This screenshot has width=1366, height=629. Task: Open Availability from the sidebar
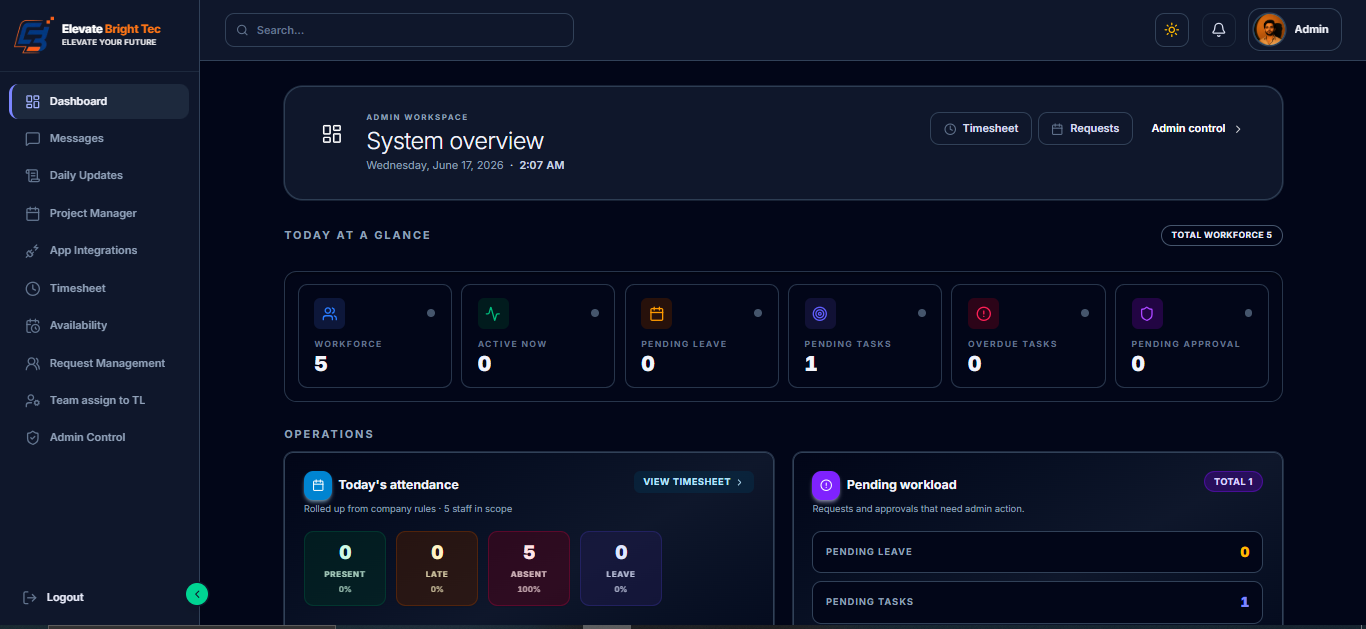pyautogui.click(x=99, y=326)
